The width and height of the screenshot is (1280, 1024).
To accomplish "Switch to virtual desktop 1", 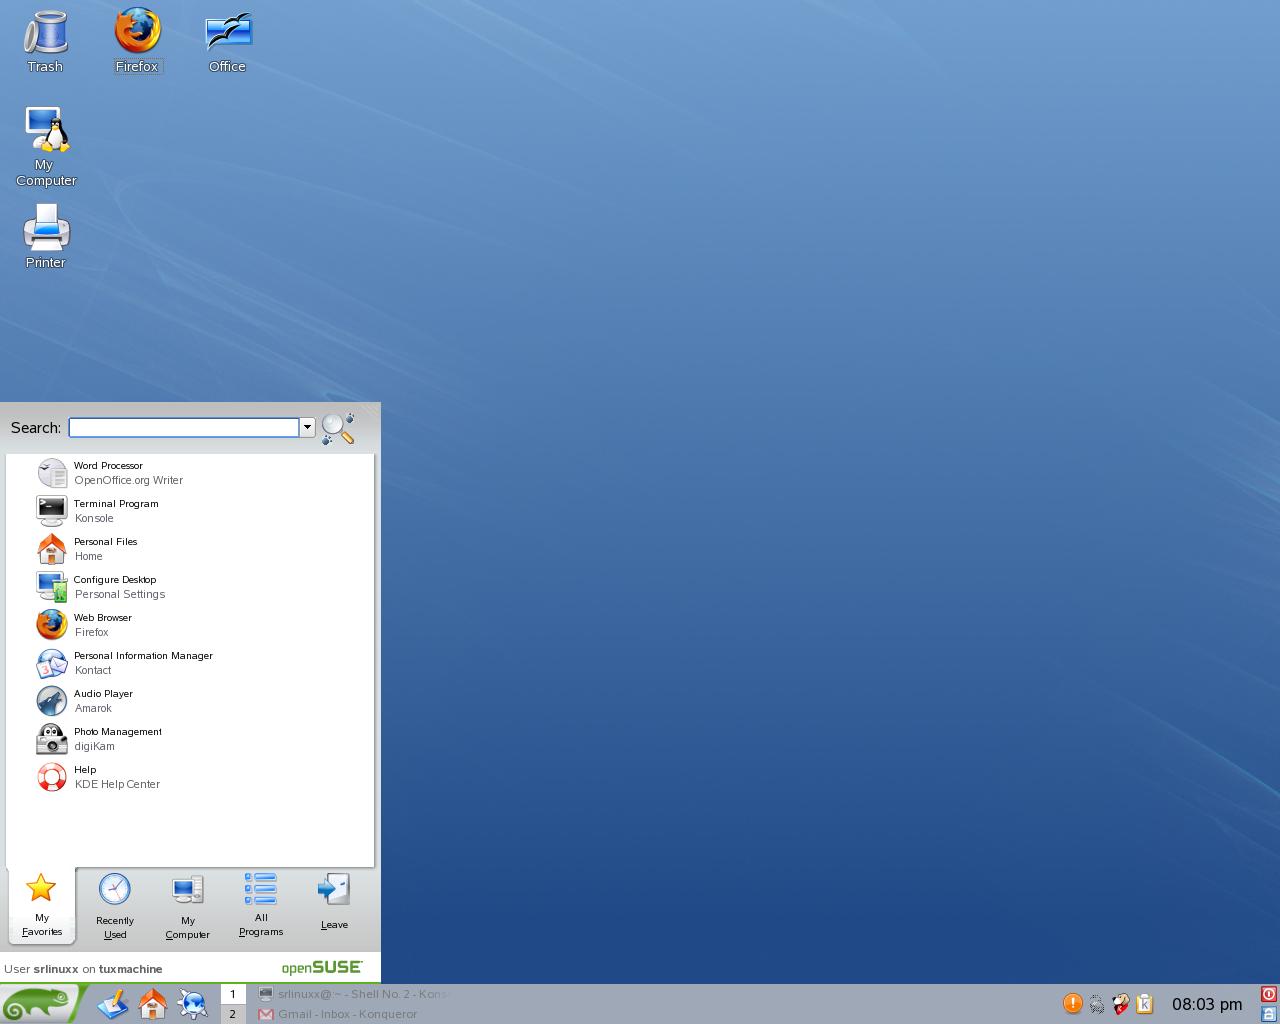I will pyautogui.click(x=233, y=994).
